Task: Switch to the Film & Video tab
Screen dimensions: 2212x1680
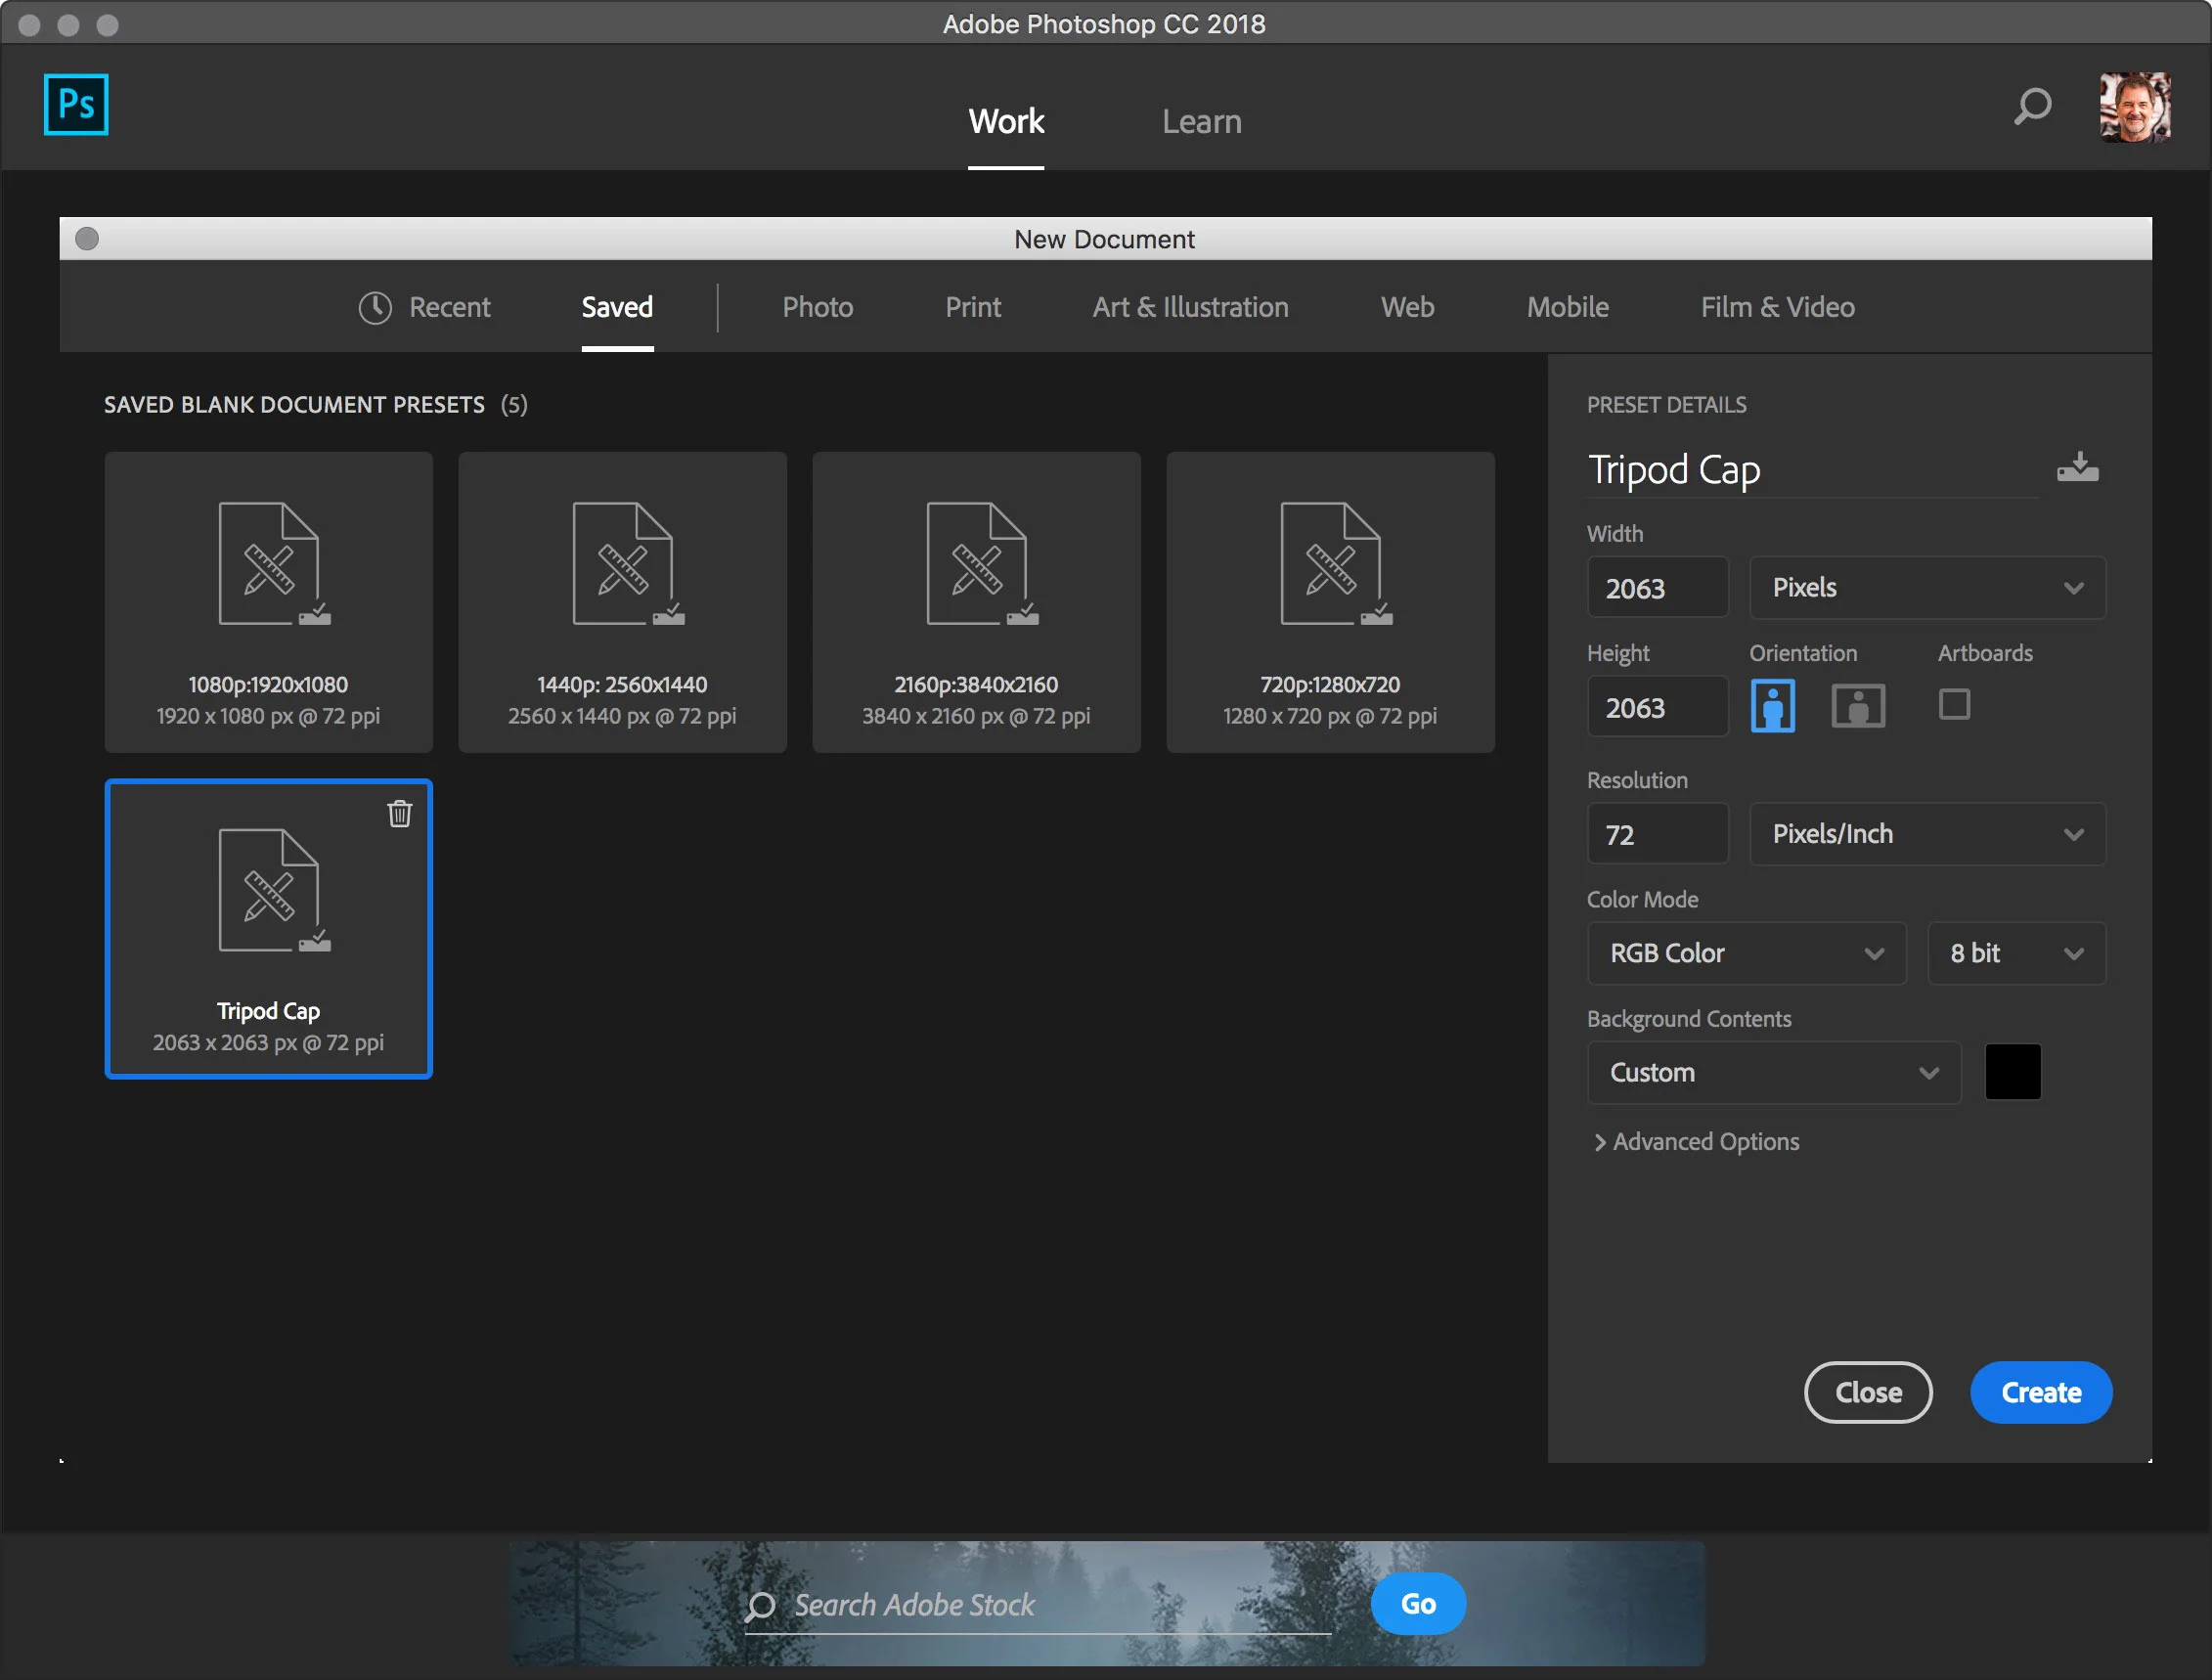Action: (x=1777, y=307)
